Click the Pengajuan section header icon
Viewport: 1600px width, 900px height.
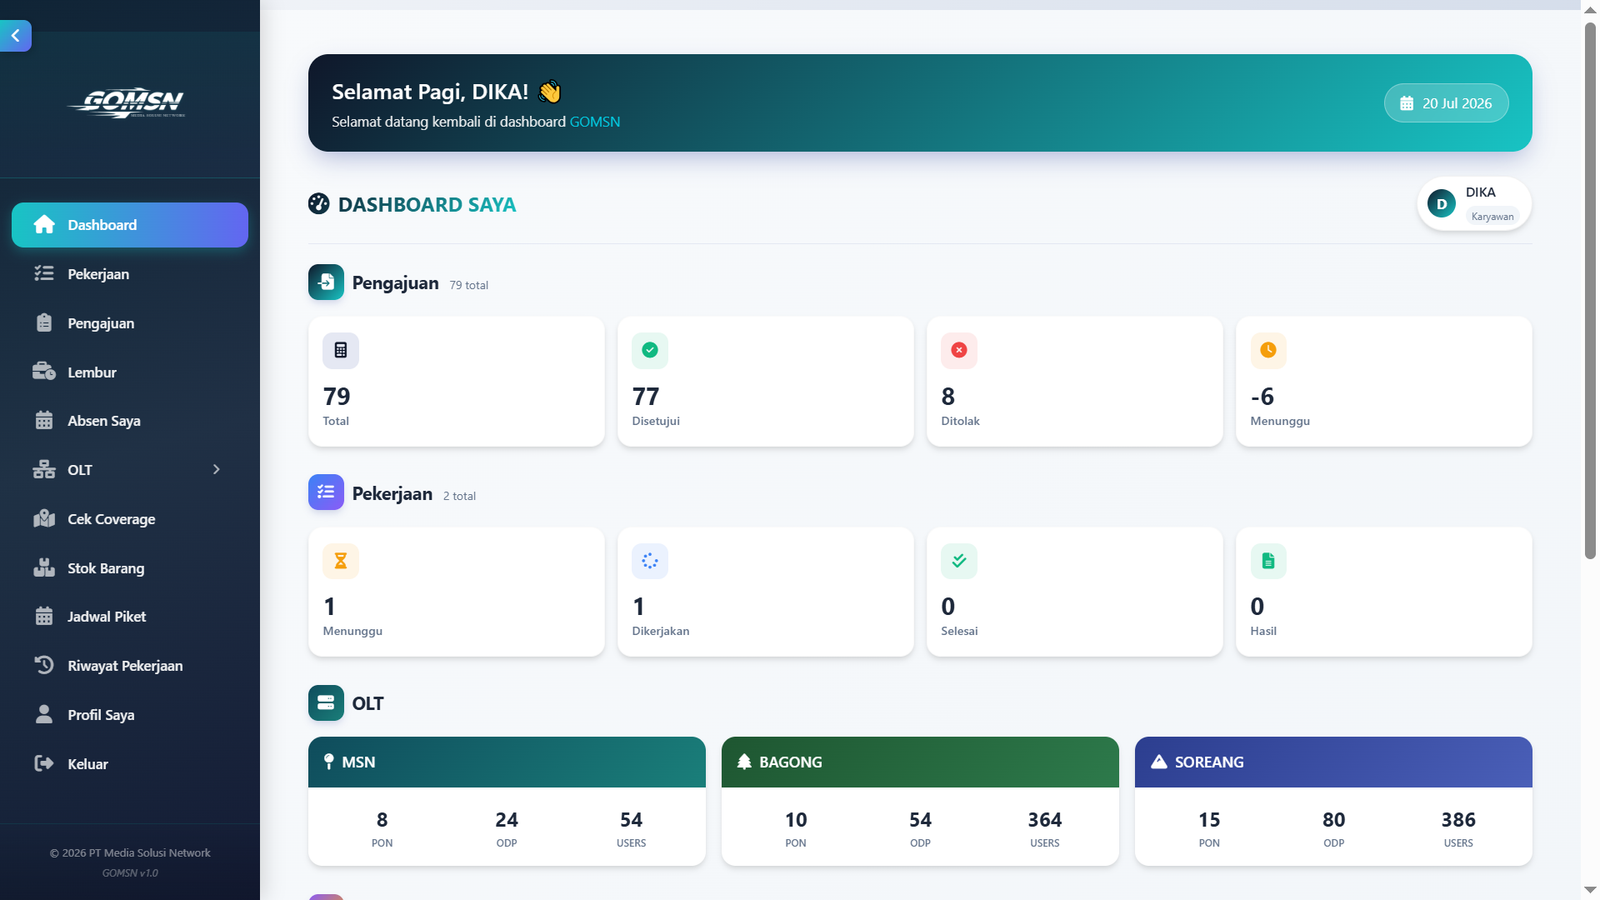coord(326,282)
